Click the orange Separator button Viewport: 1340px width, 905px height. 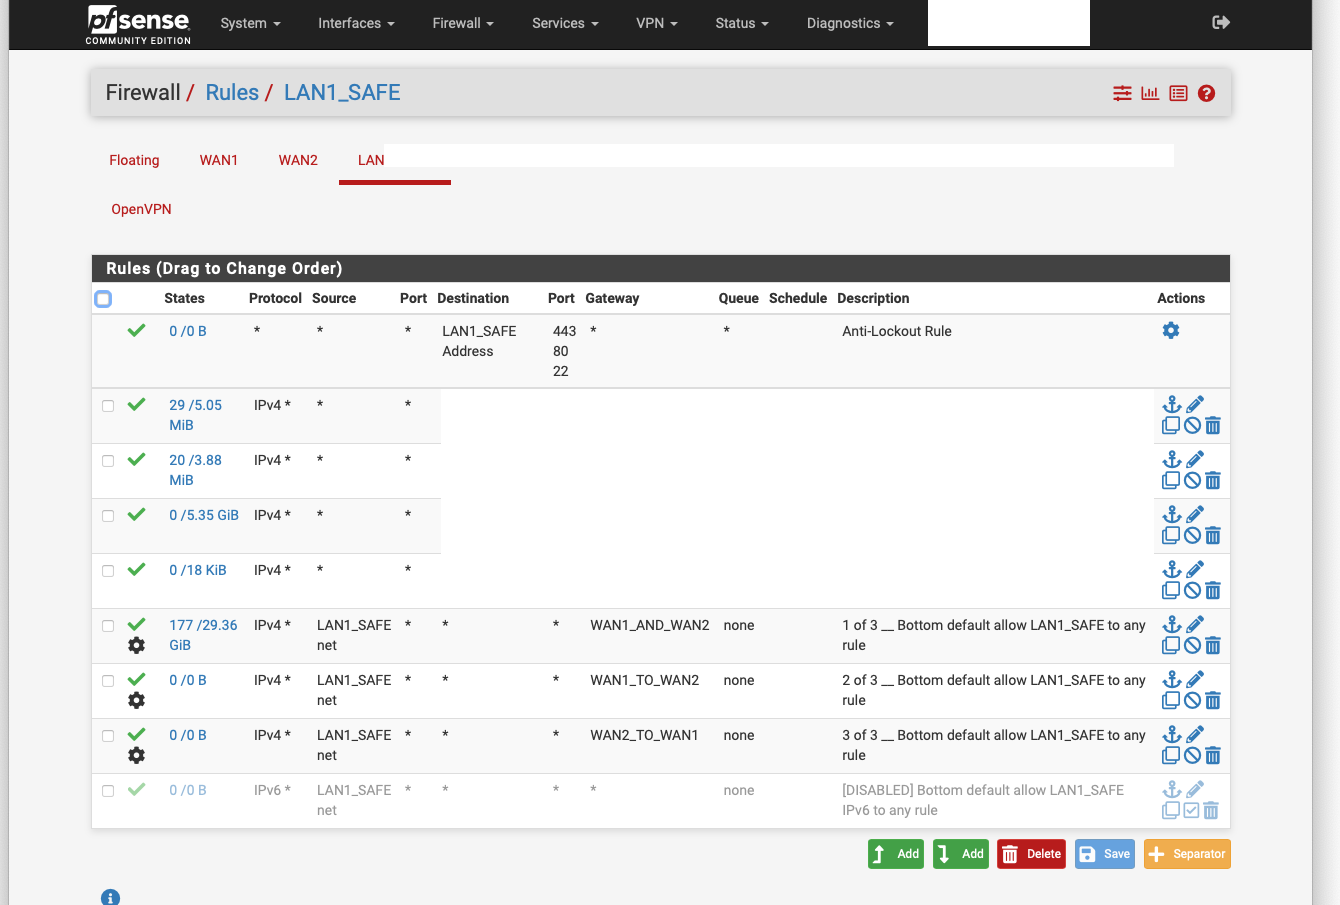click(1187, 854)
